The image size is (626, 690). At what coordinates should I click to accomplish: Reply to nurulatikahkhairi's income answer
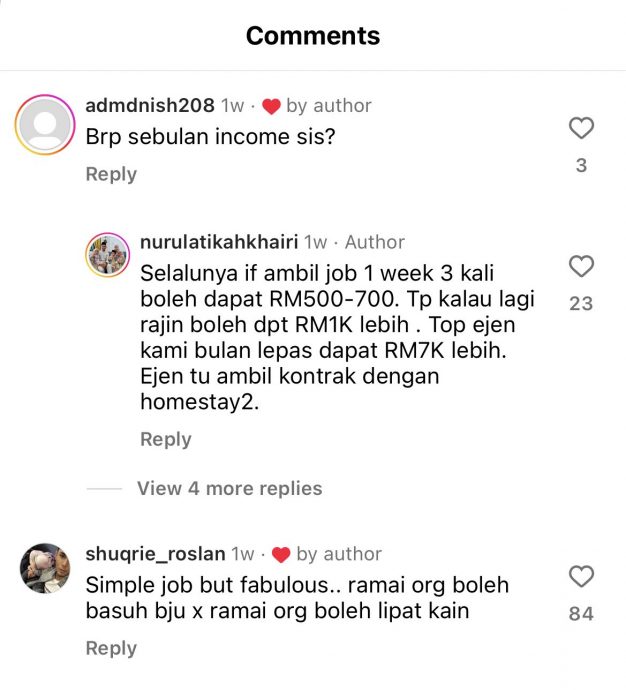click(x=166, y=439)
